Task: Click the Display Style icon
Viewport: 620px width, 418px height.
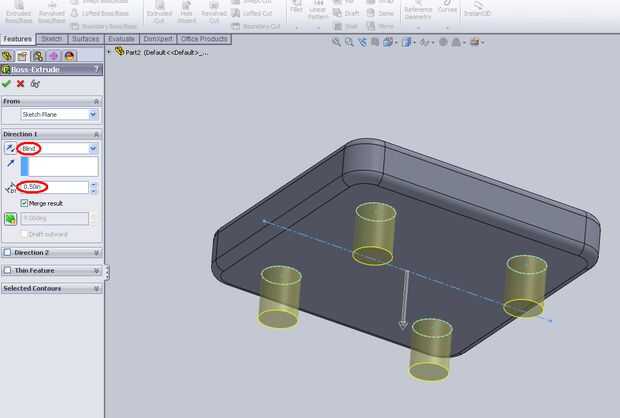Action: (406, 42)
